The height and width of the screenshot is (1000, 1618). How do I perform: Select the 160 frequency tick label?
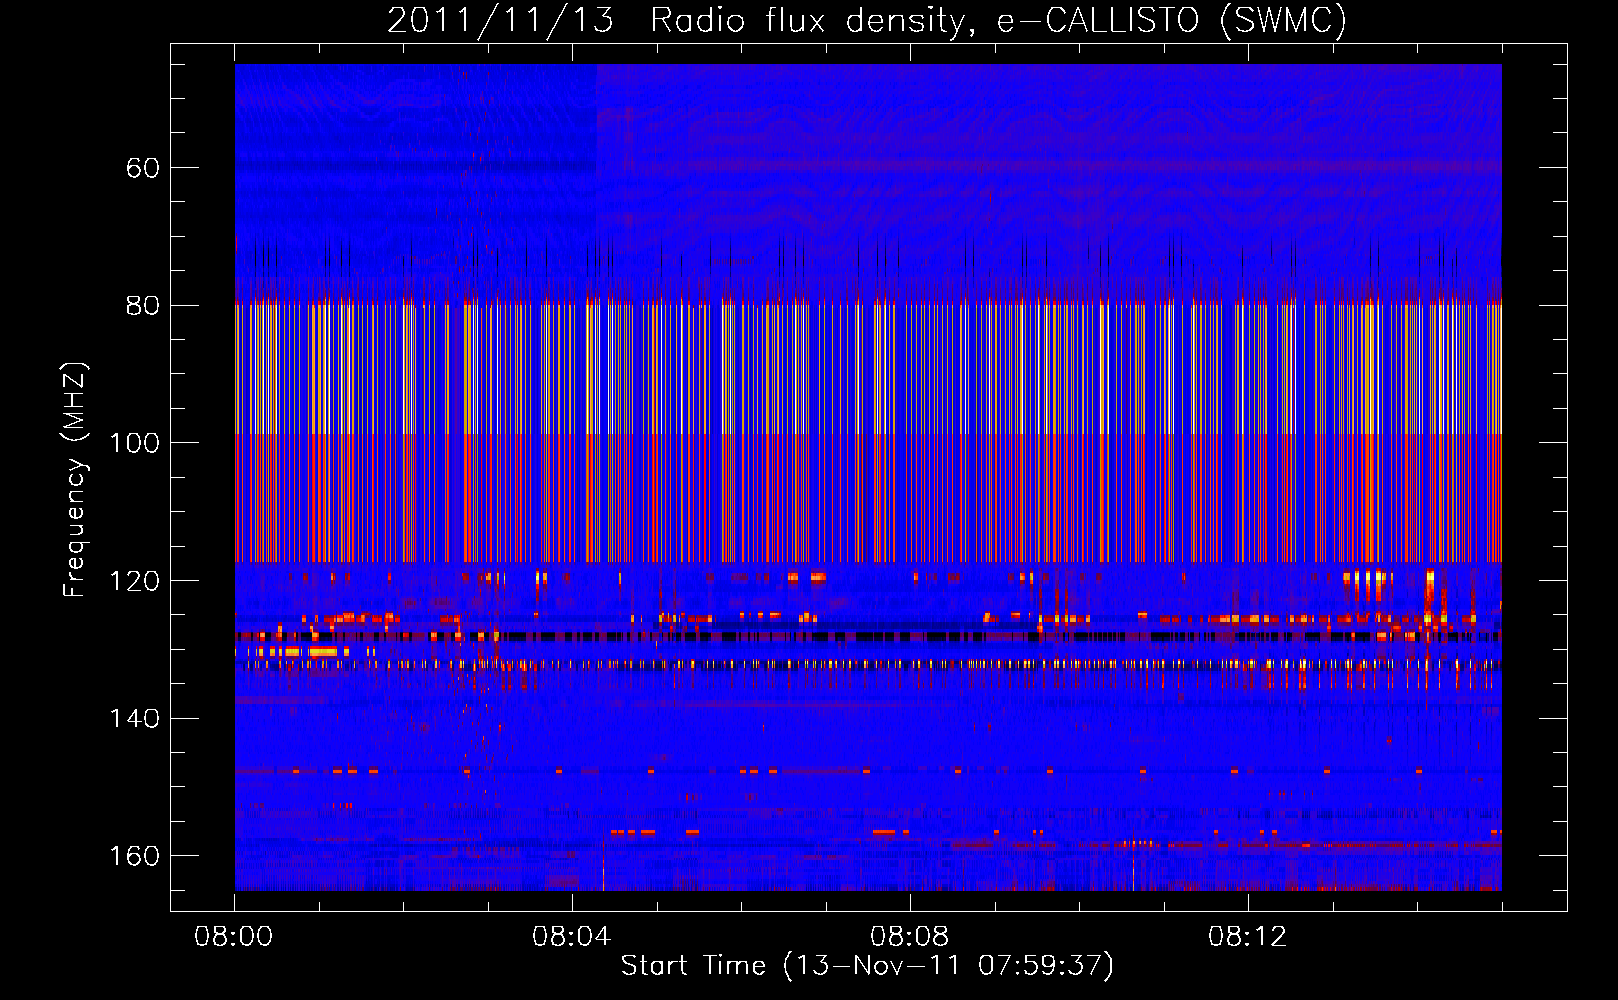[134, 856]
